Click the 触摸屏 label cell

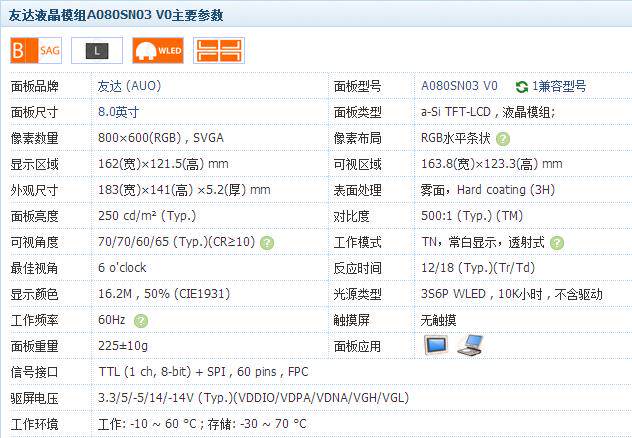pyautogui.click(x=351, y=320)
